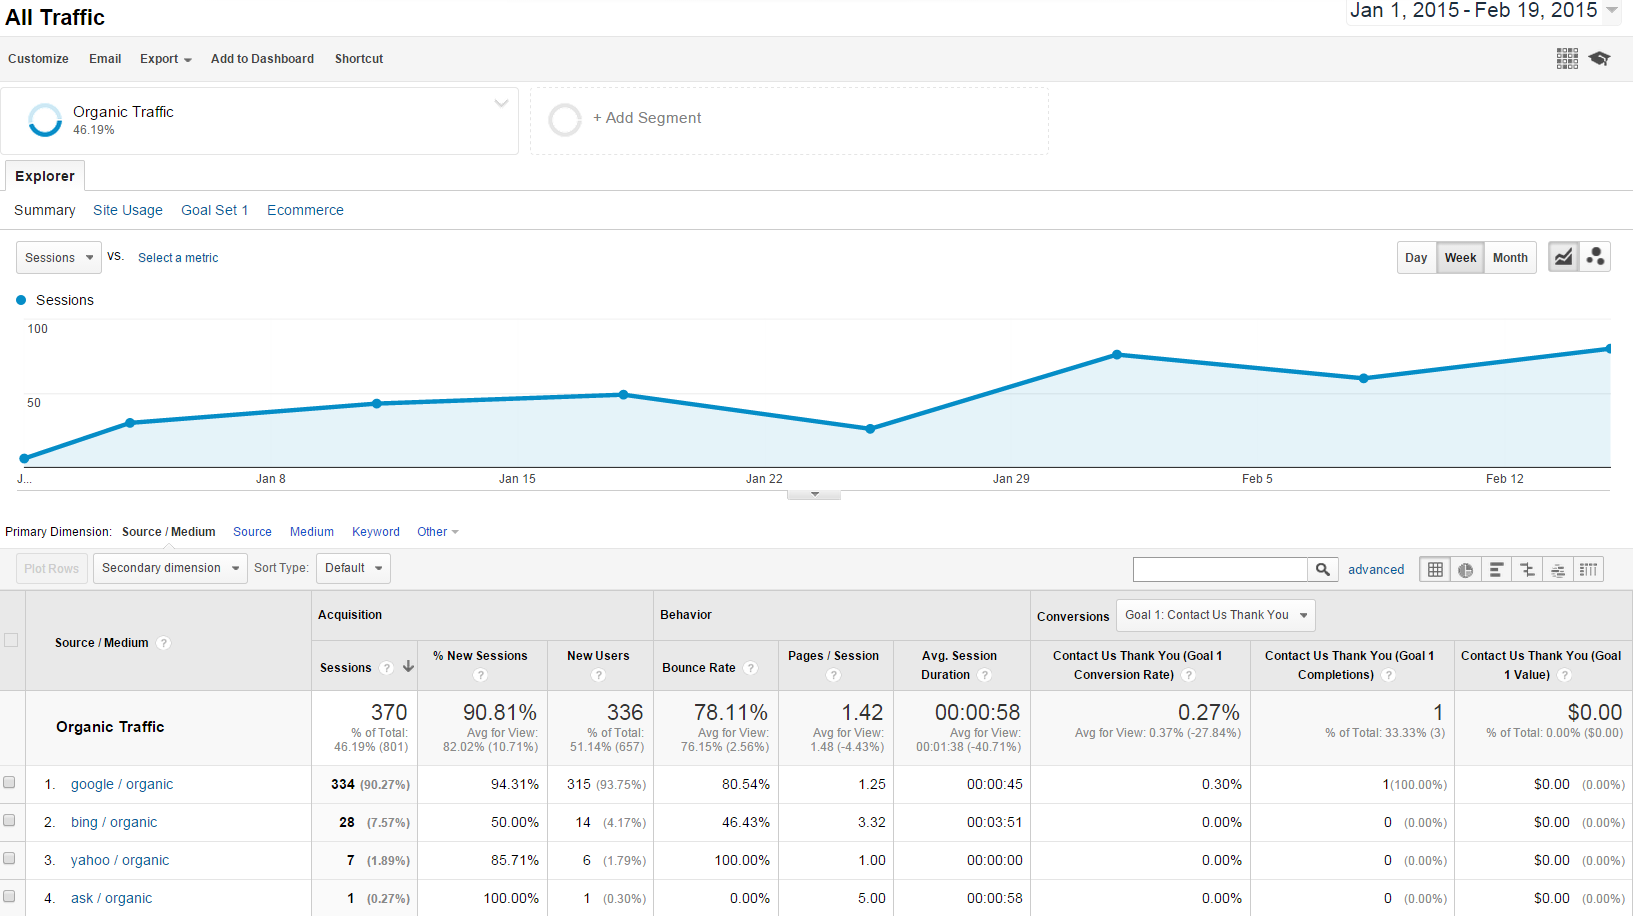
Task: Open the Other primary dimension dropdown
Action: (x=438, y=532)
